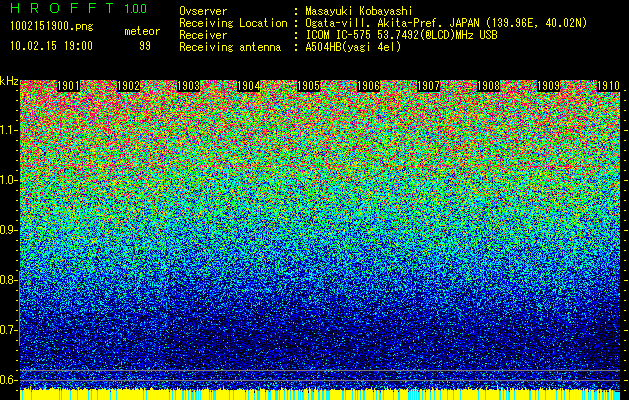Click the 1907 time marker
629x400 pixels.
coord(428,86)
